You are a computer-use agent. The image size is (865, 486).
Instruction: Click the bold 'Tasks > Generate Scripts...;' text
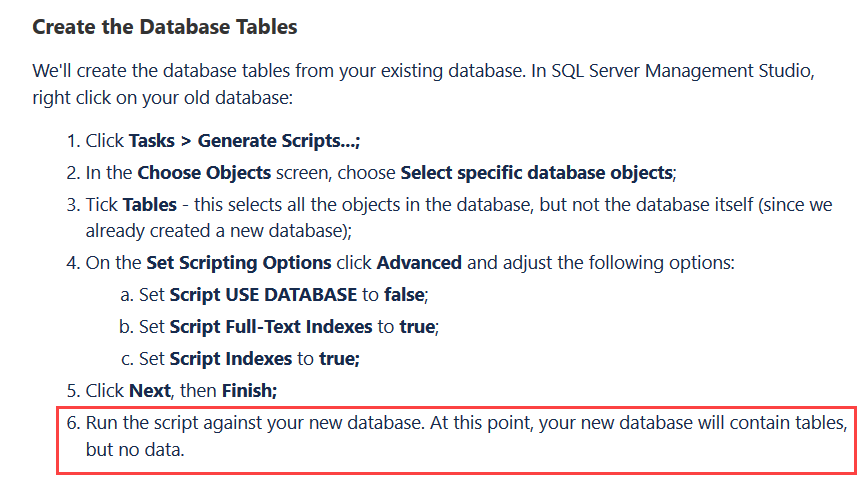tap(244, 141)
